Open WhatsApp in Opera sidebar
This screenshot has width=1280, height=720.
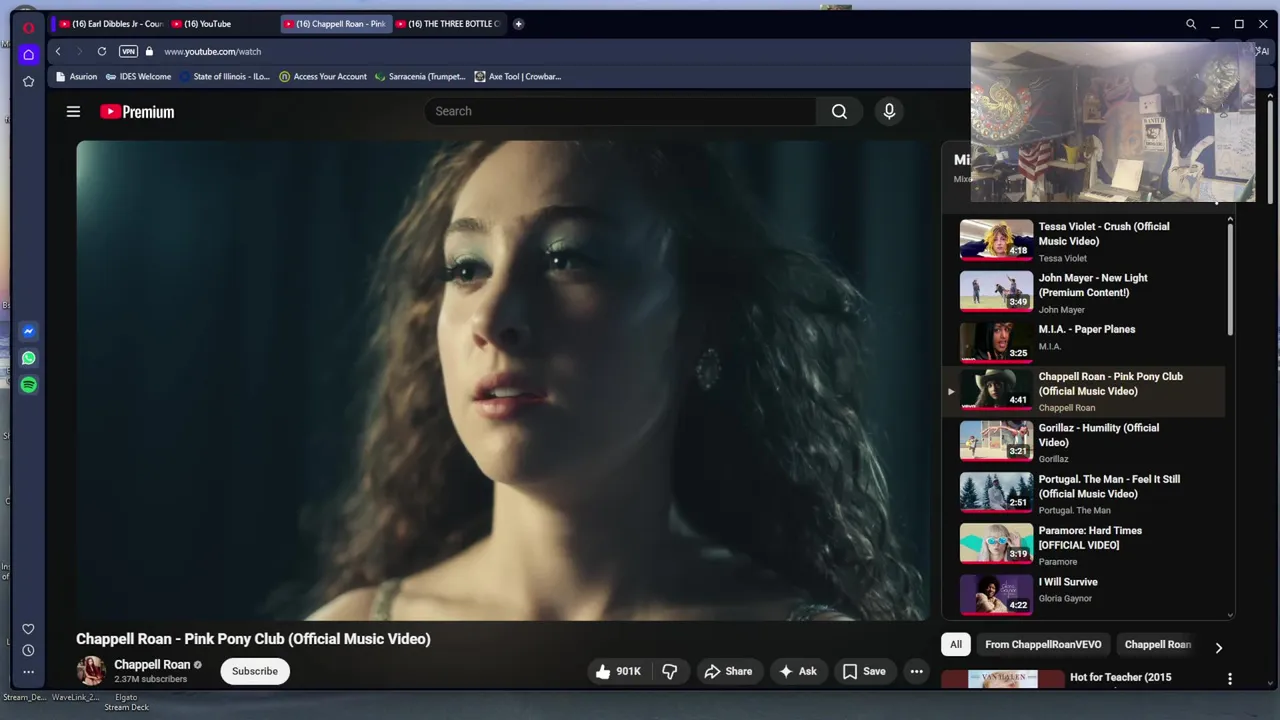point(29,358)
